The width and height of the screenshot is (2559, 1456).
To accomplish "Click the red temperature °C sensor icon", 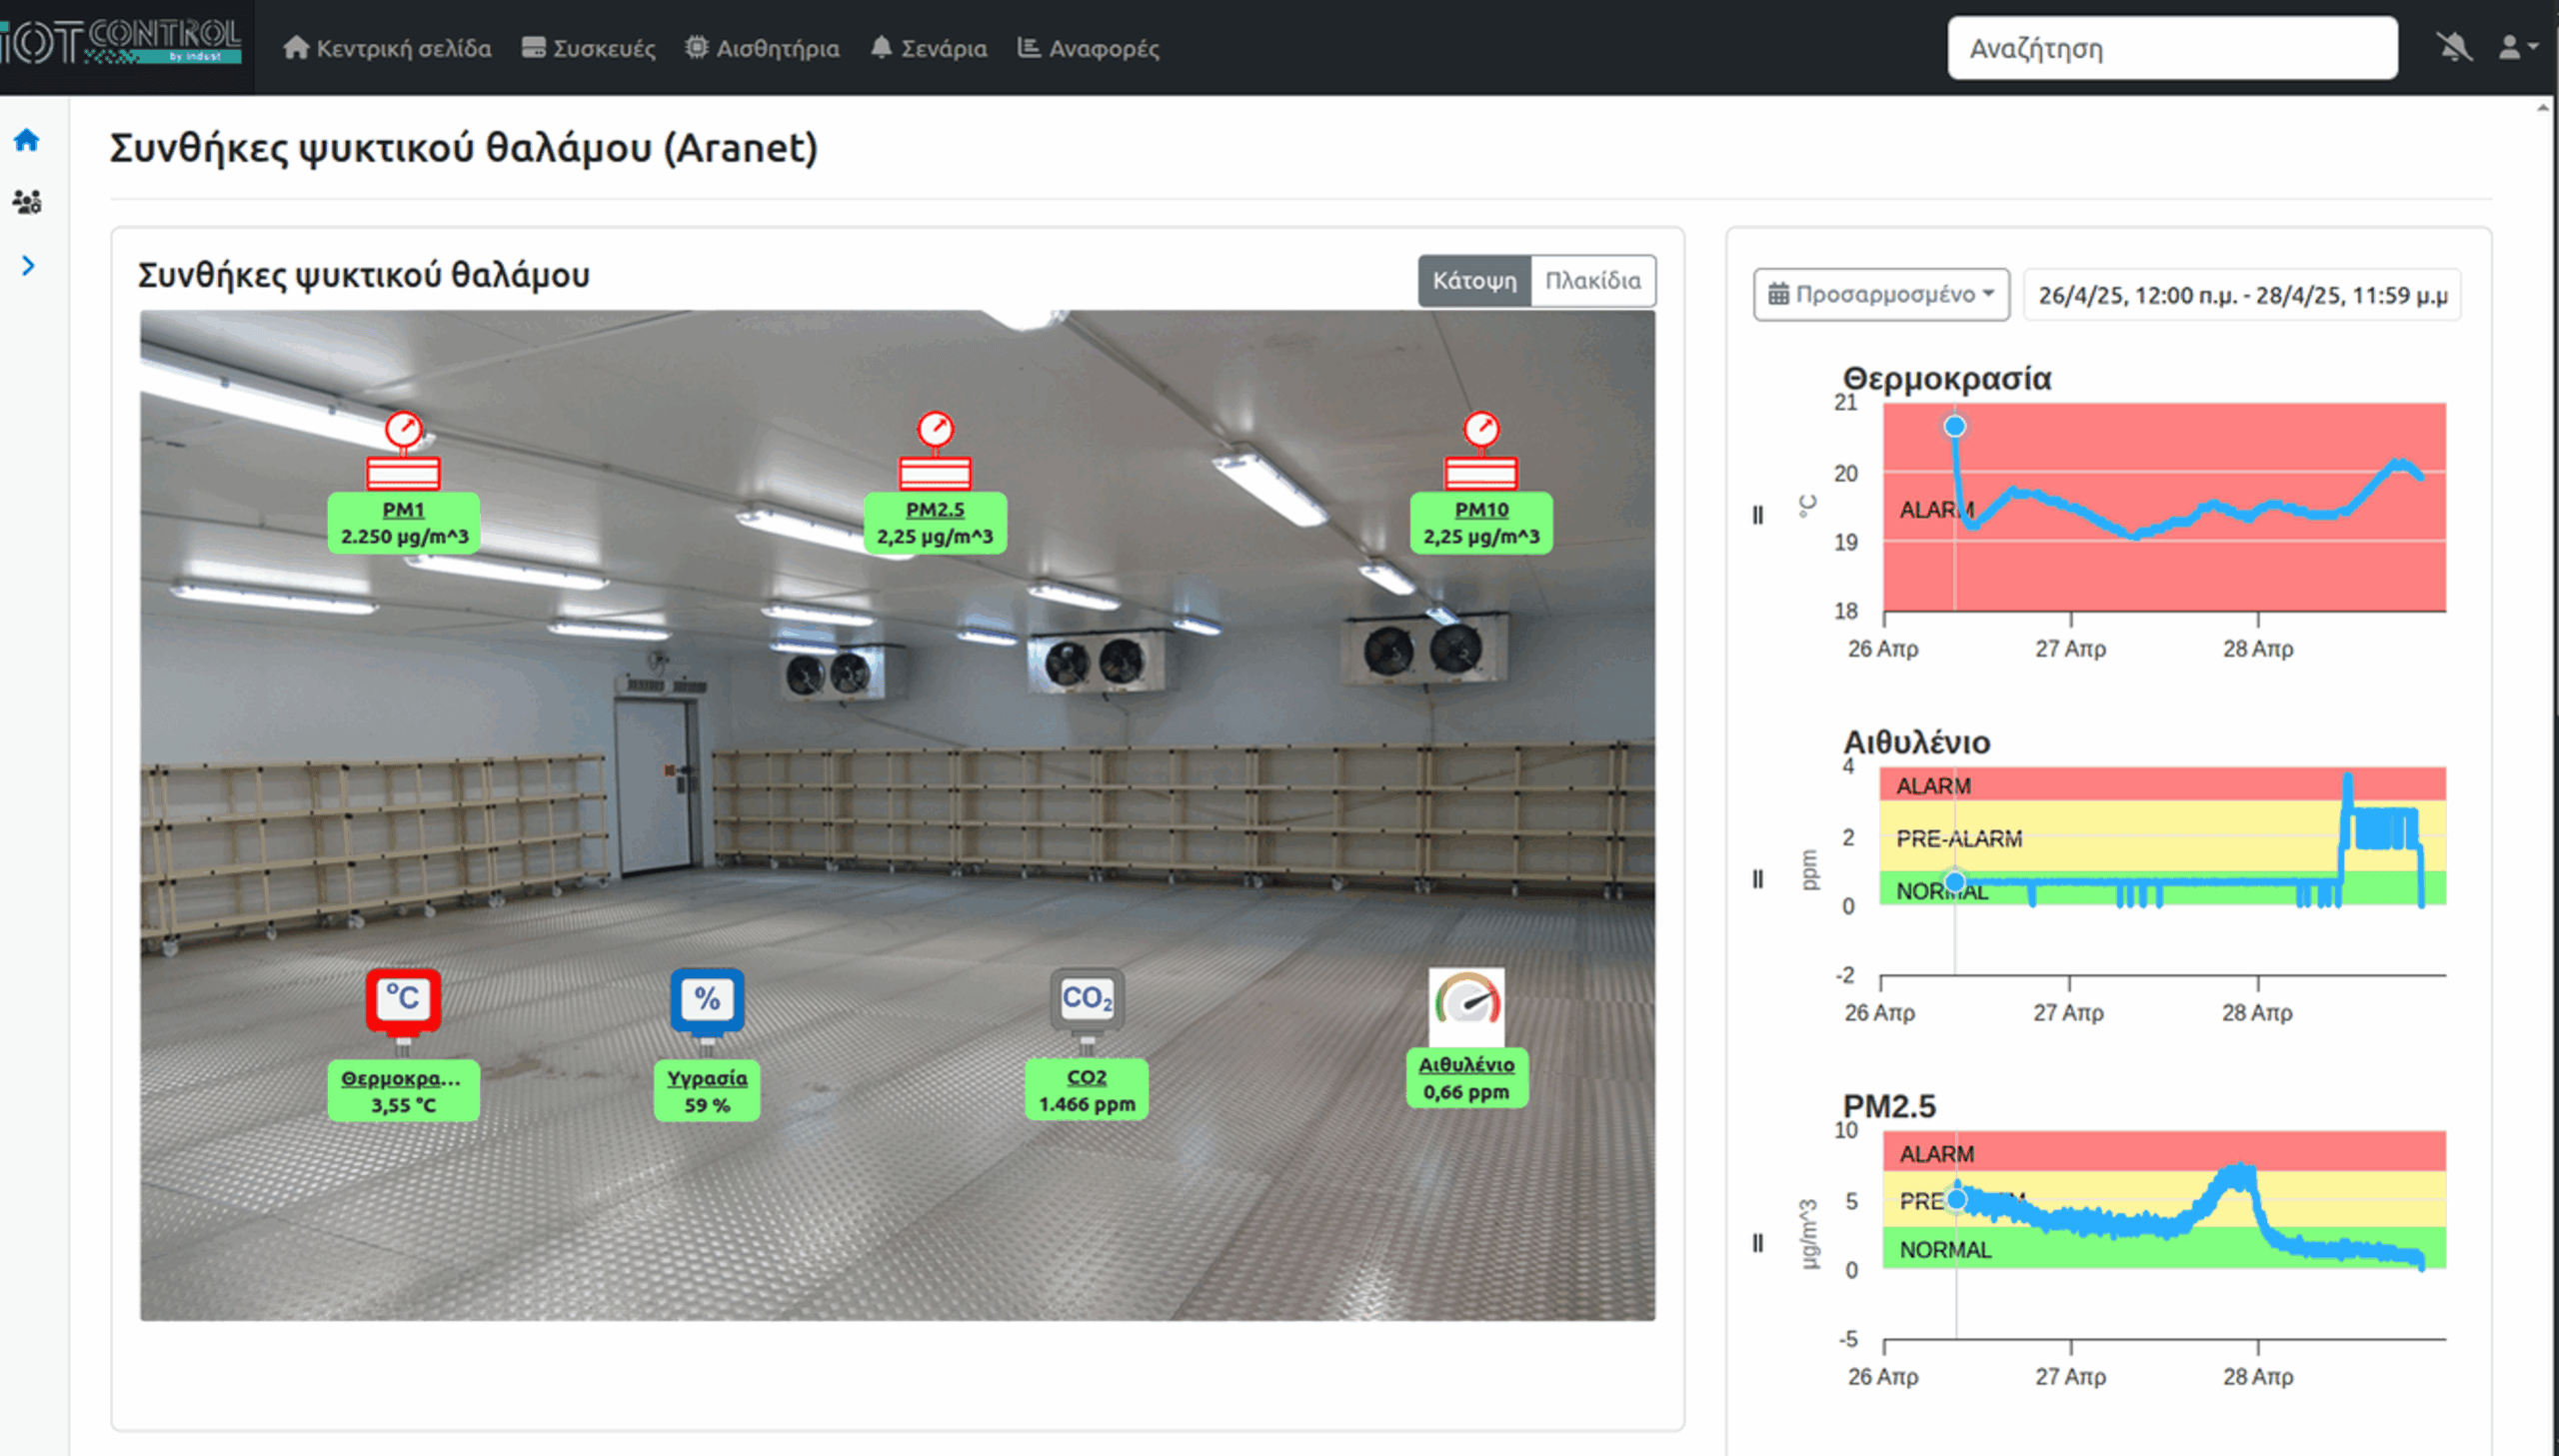I will 403,1000.
